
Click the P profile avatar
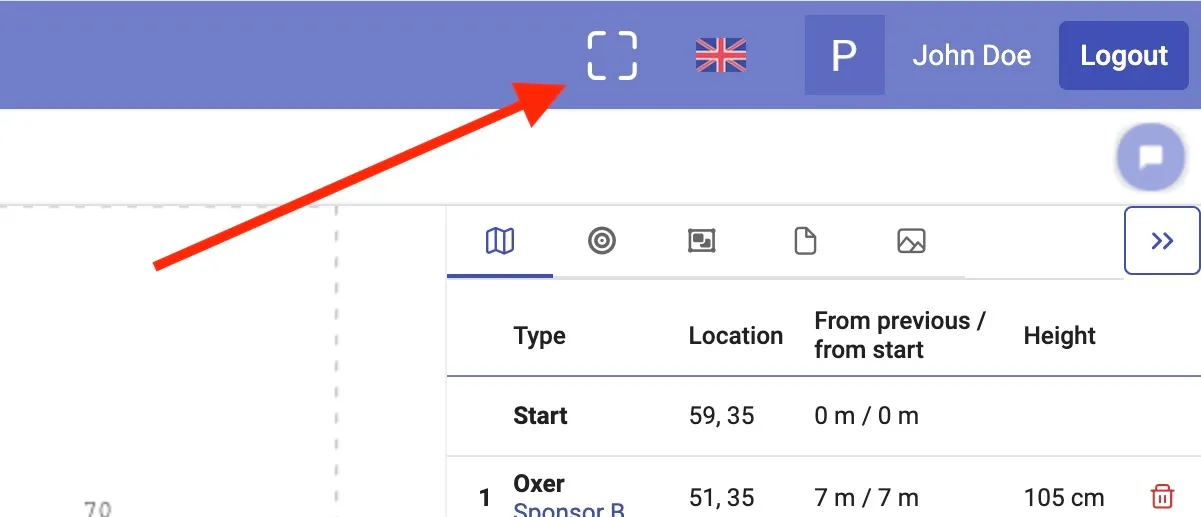[x=844, y=55]
